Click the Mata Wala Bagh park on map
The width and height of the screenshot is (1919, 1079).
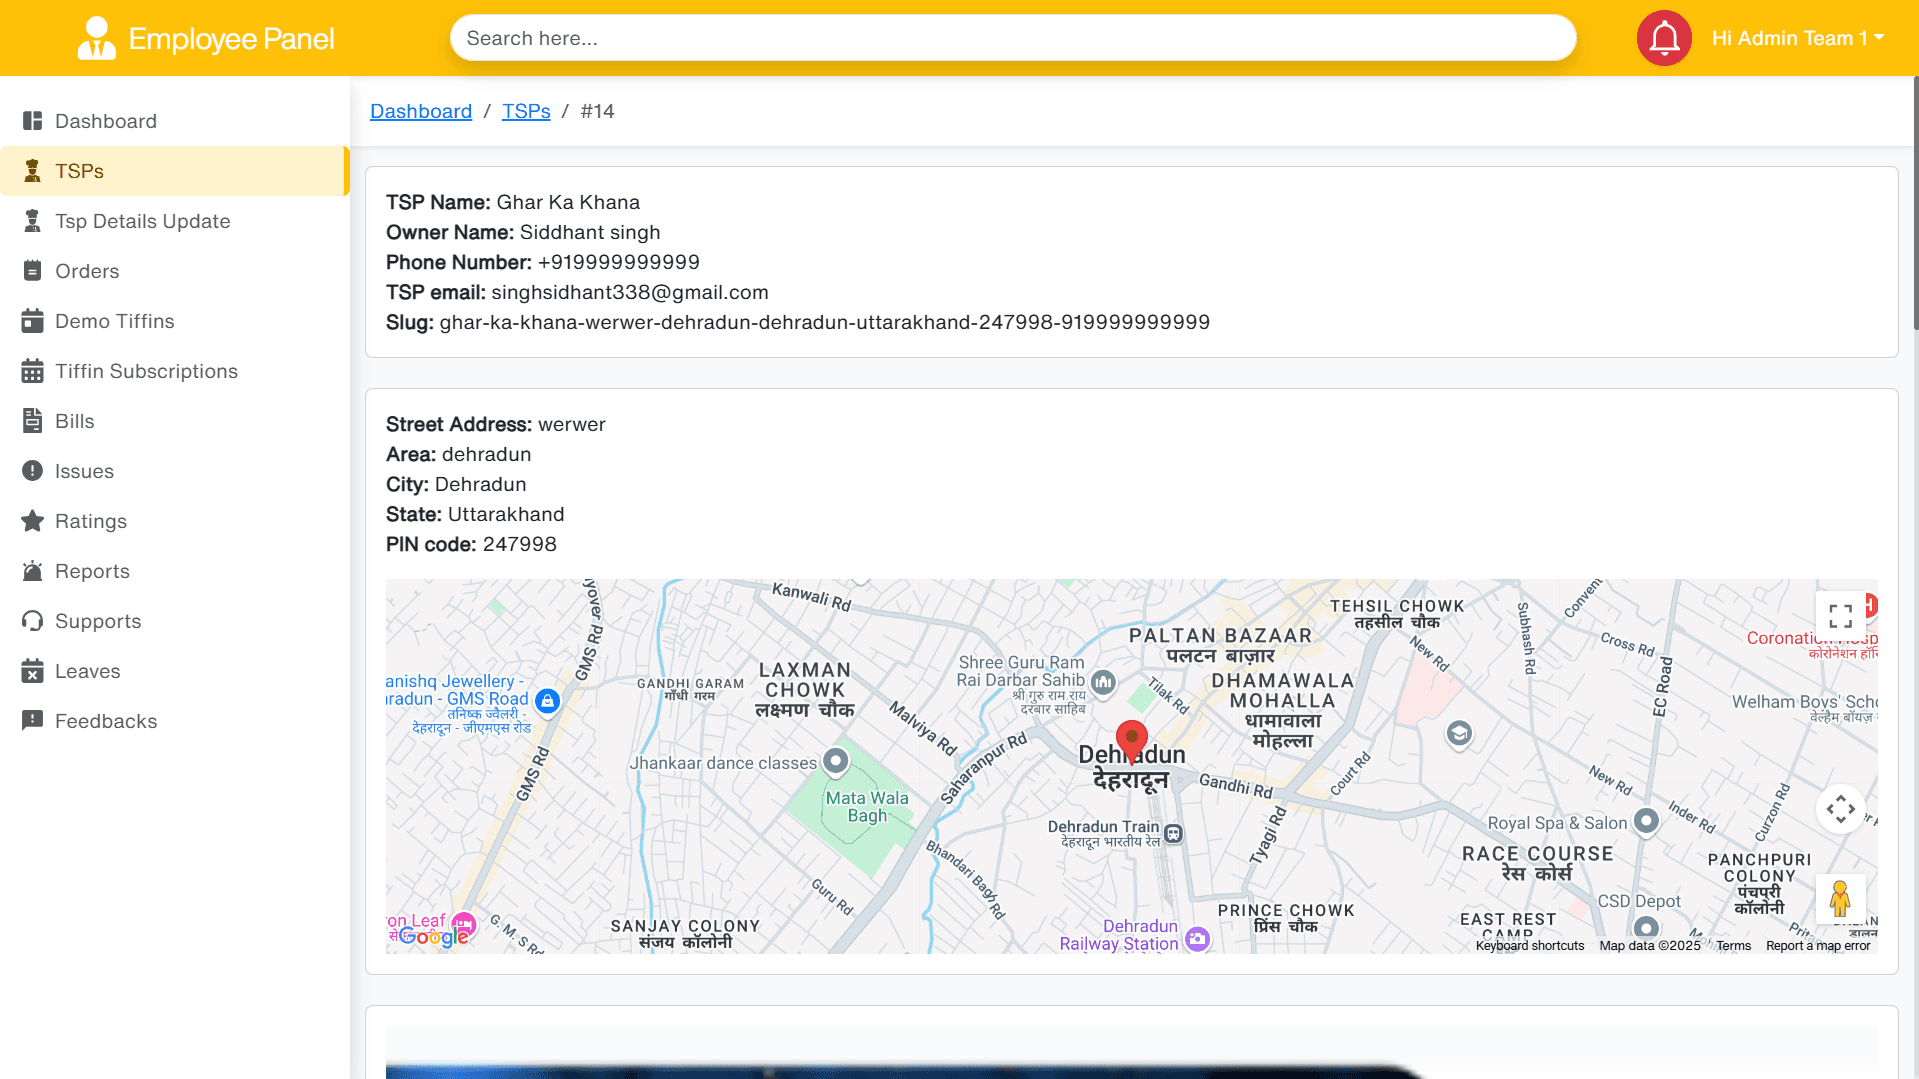point(866,806)
